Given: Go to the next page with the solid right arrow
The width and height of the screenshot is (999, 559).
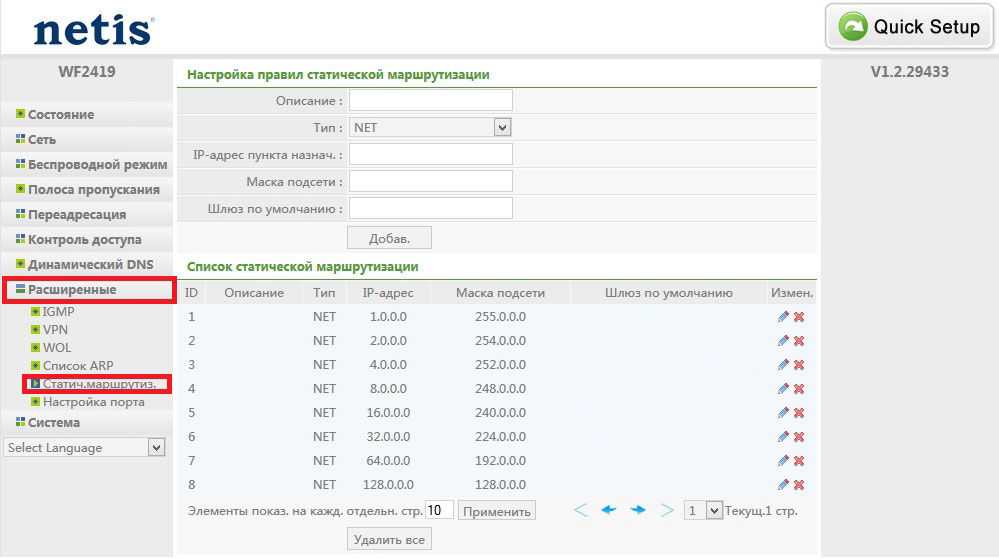Looking at the screenshot, I should [x=638, y=510].
